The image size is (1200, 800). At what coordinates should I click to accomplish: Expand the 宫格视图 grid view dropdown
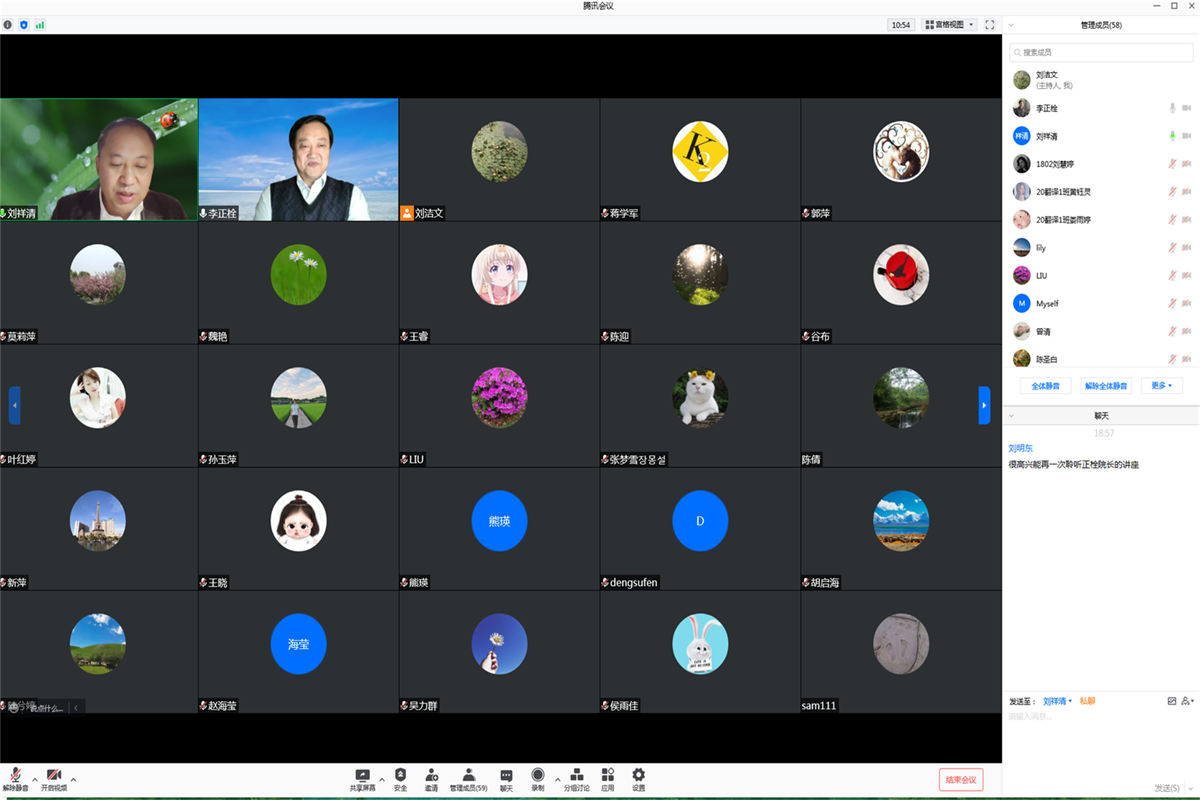pos(949,24)
